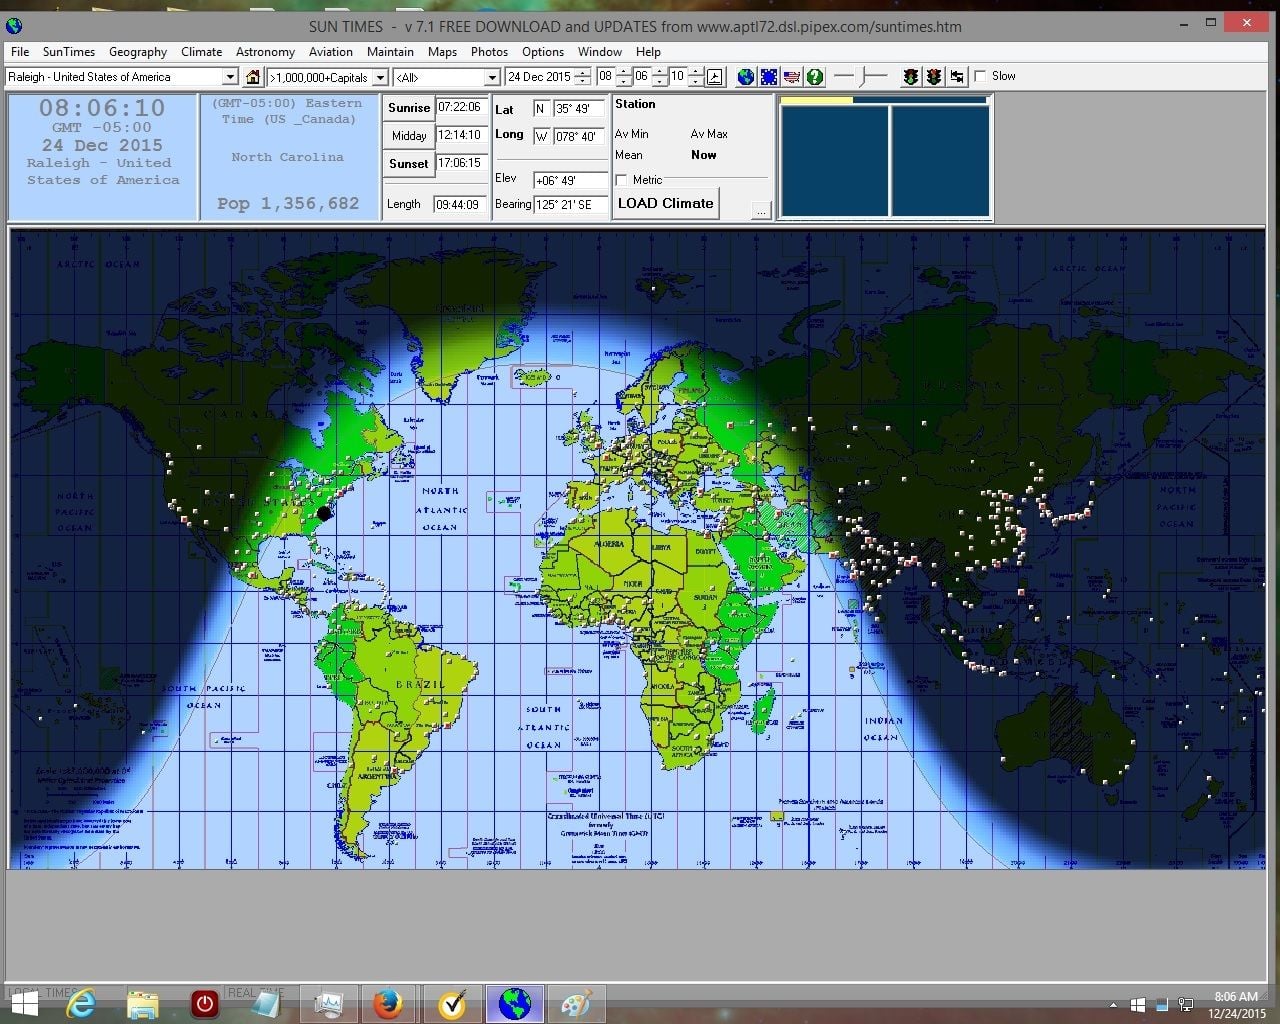Viewport: 1280px width, 1024px height.
Task: Enable the Slow checkbox
Action: [x=981, y=76]
